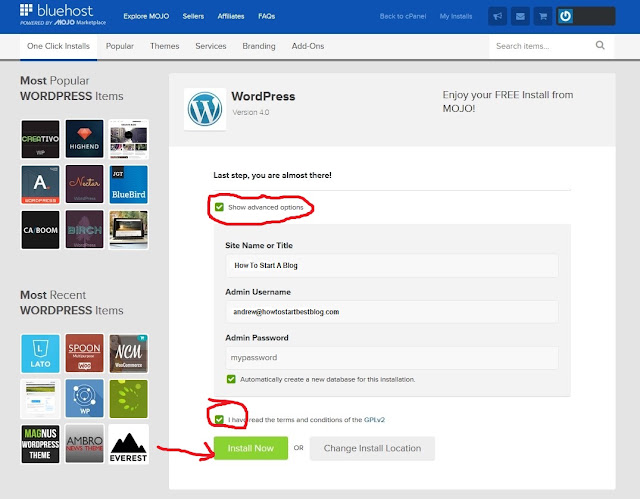
Task: Open Sellers link in header
Action: click(193, 16)
